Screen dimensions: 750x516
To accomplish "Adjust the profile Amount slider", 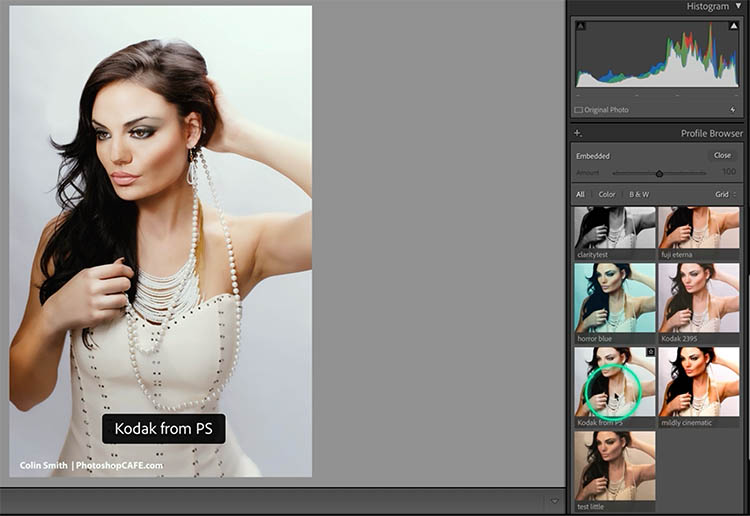I will pos(659,173).
